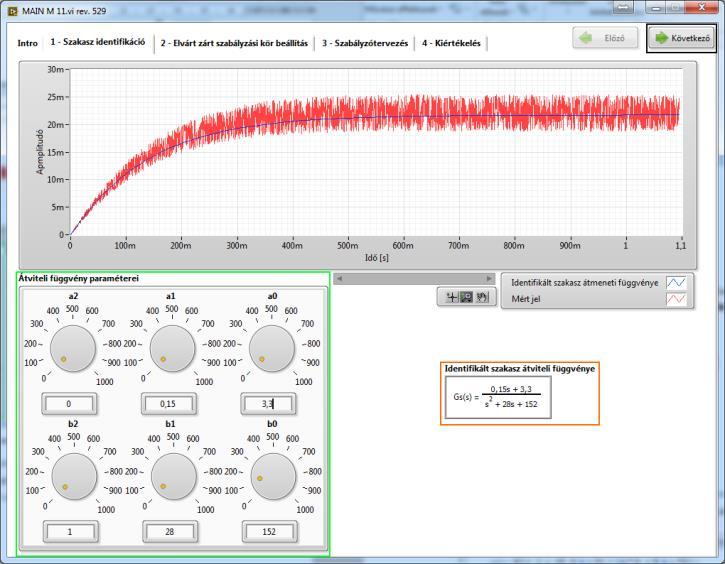This screenshot has height=564, width=725.
Task: Click the b0 numeric field showing 152
Action: 270,532
